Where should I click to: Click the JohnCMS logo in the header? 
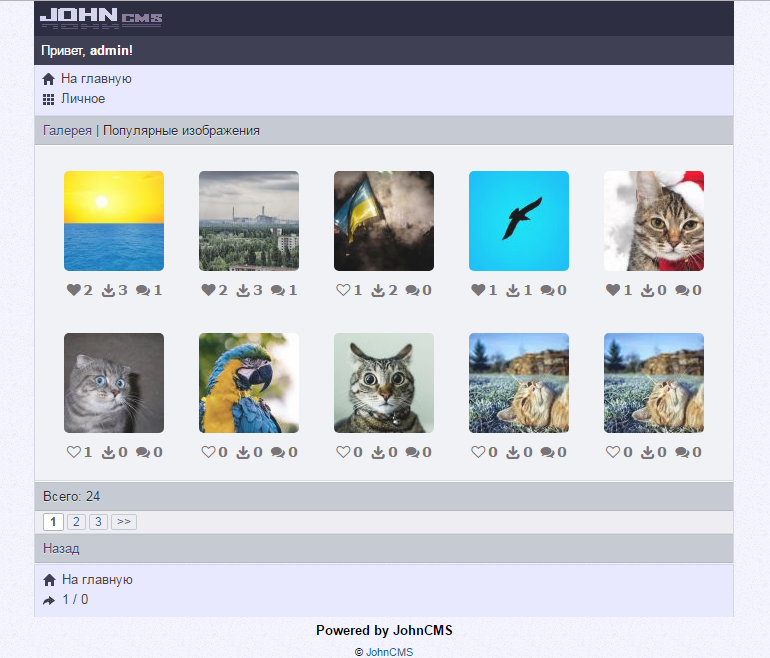100,17
